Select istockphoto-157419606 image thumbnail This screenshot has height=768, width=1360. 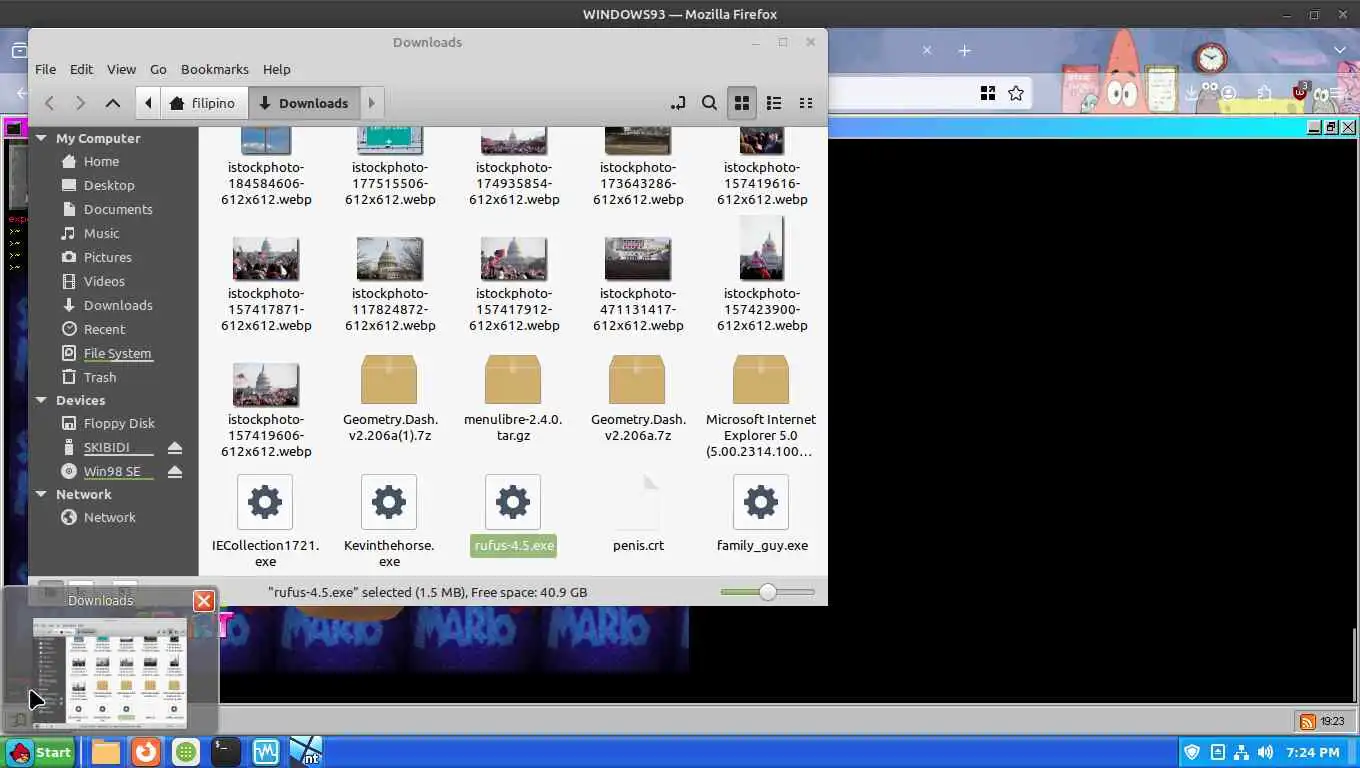(265, 385)
